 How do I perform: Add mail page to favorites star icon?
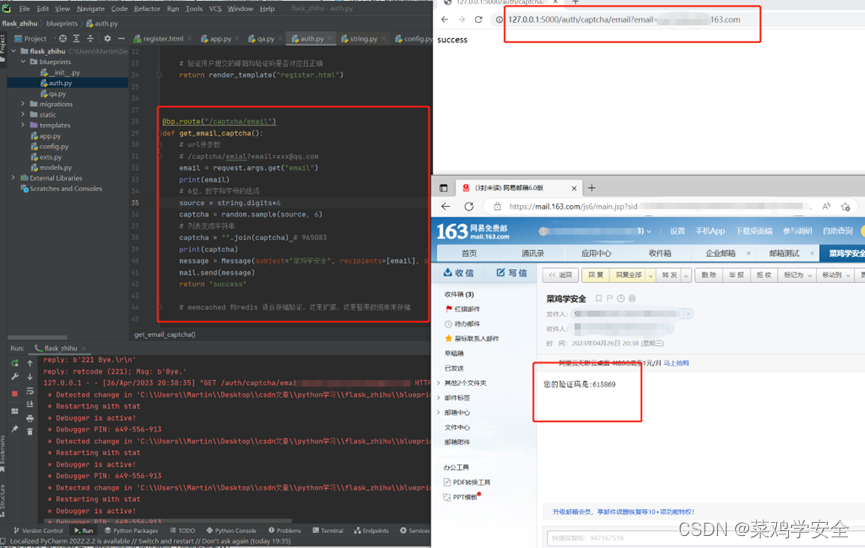click(x=846, y=206)
